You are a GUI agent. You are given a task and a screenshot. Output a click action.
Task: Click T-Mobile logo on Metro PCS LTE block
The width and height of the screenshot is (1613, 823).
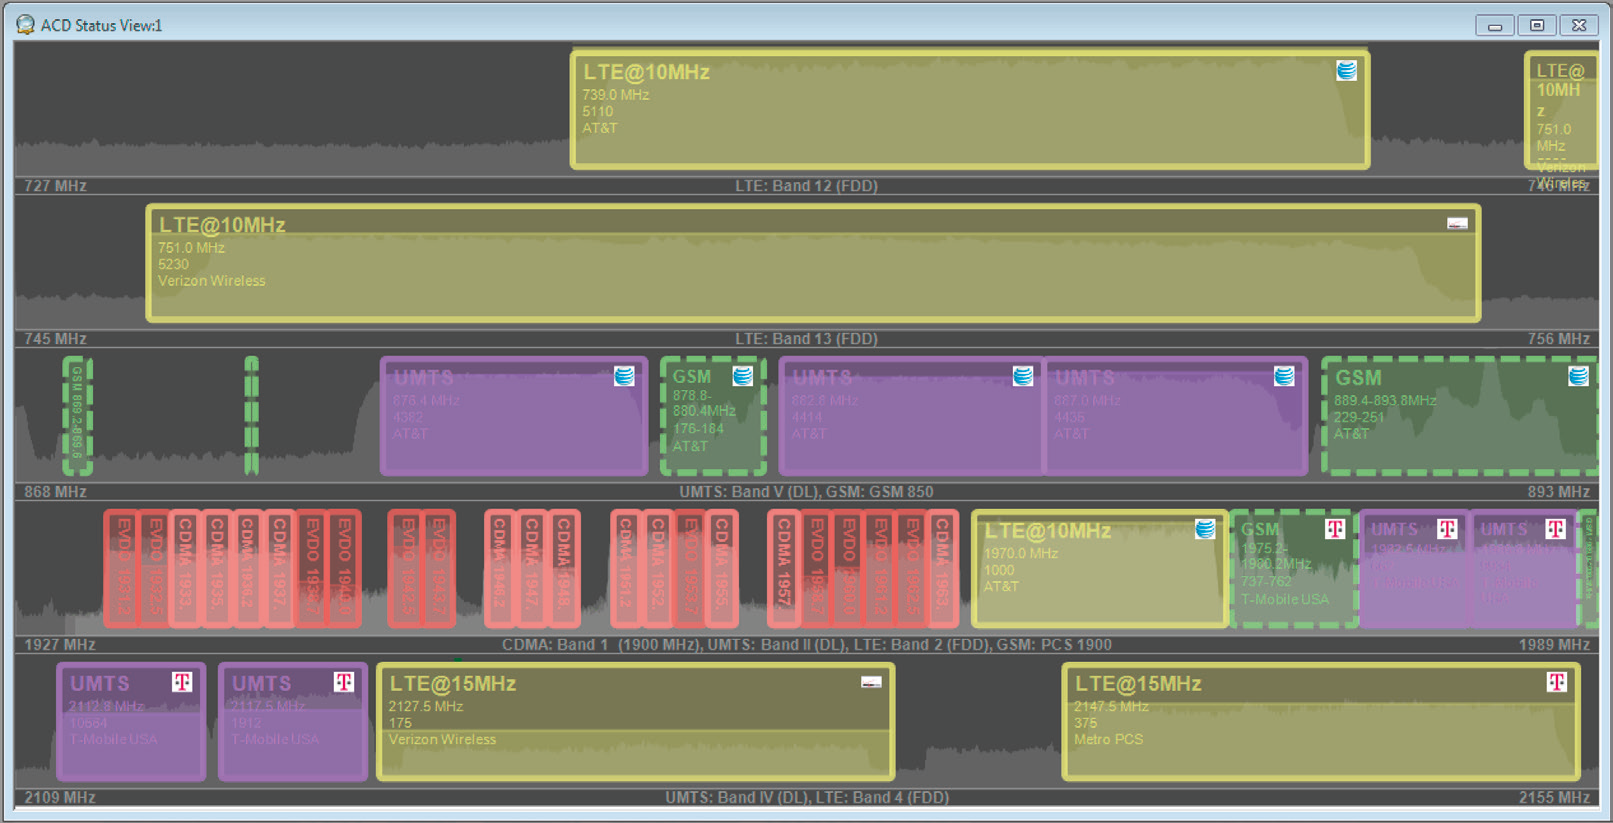[1556, 682]
